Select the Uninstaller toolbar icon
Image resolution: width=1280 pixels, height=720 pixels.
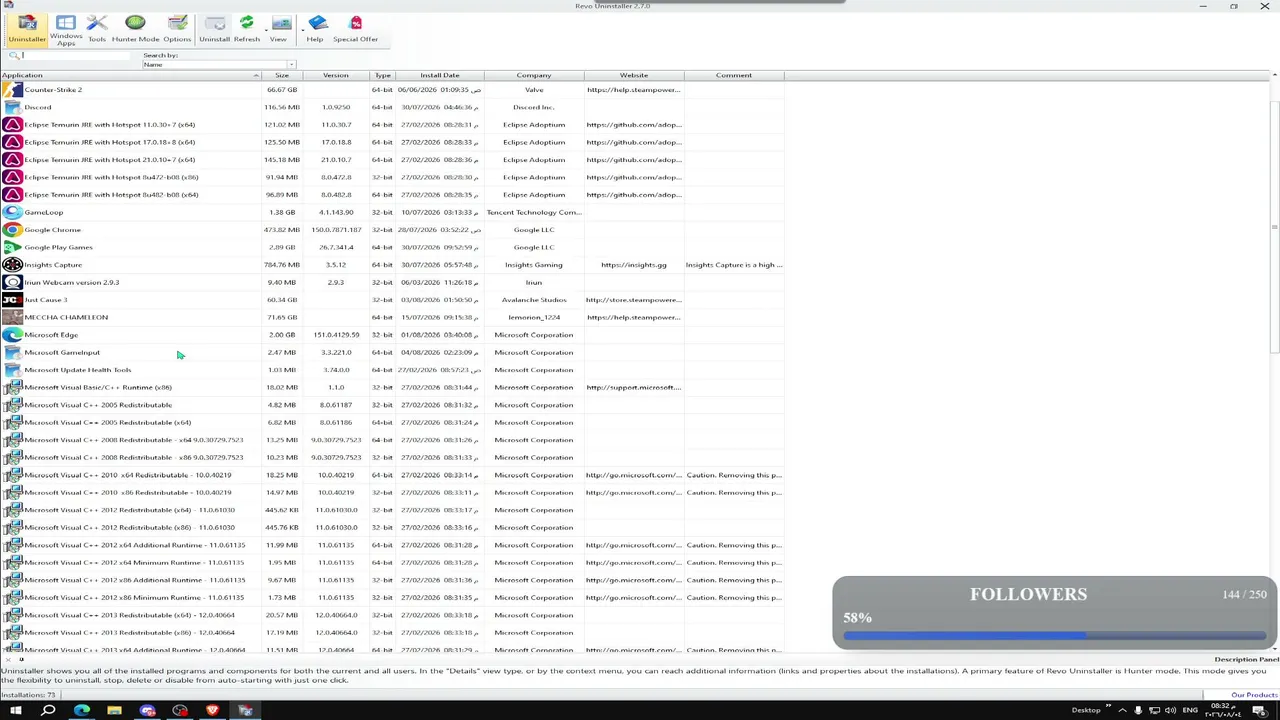27,28
